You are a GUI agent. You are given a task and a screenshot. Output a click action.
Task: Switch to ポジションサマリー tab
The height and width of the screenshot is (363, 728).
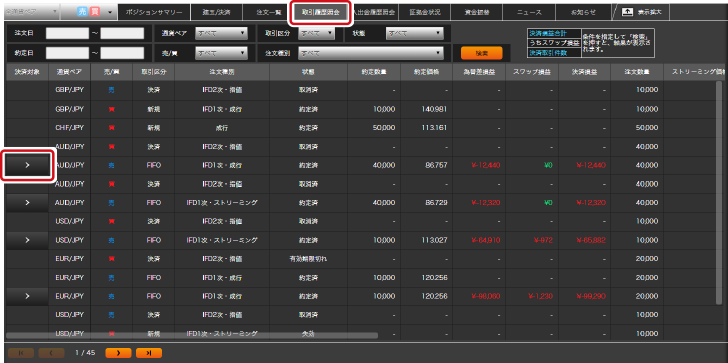[x=154, y=12]
